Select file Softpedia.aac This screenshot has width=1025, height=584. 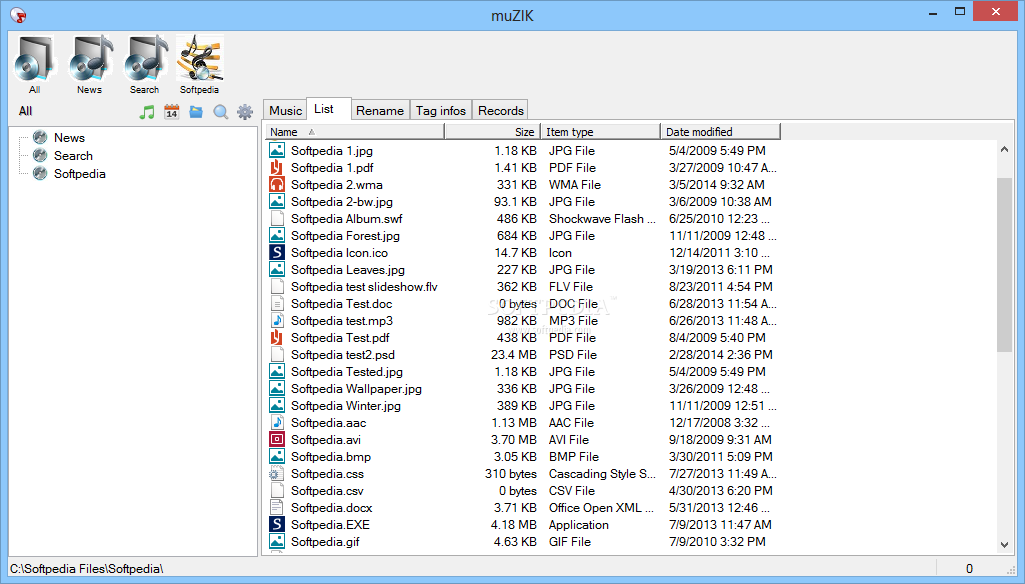[328, 422]
